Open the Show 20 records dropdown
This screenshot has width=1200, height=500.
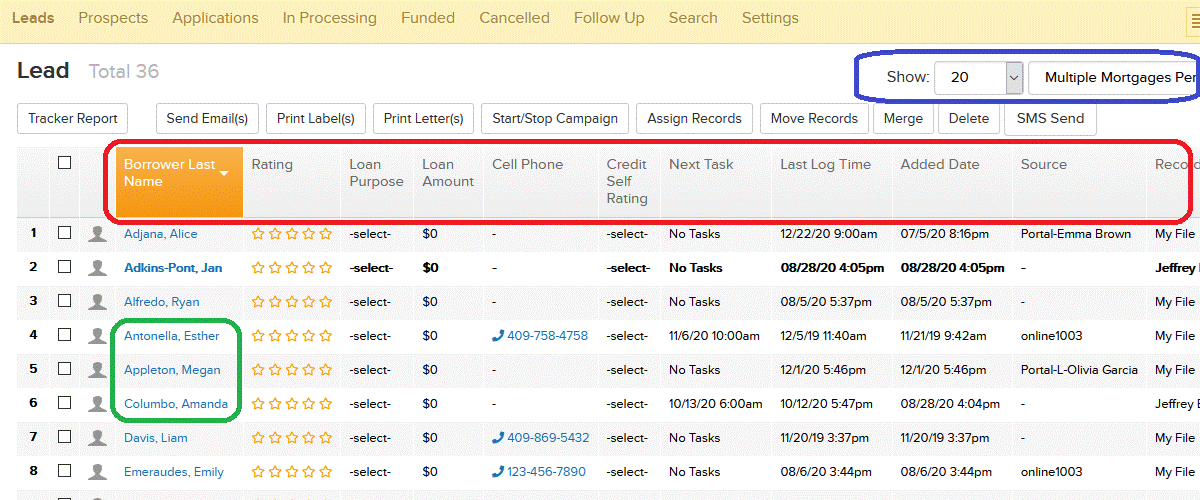979,77
